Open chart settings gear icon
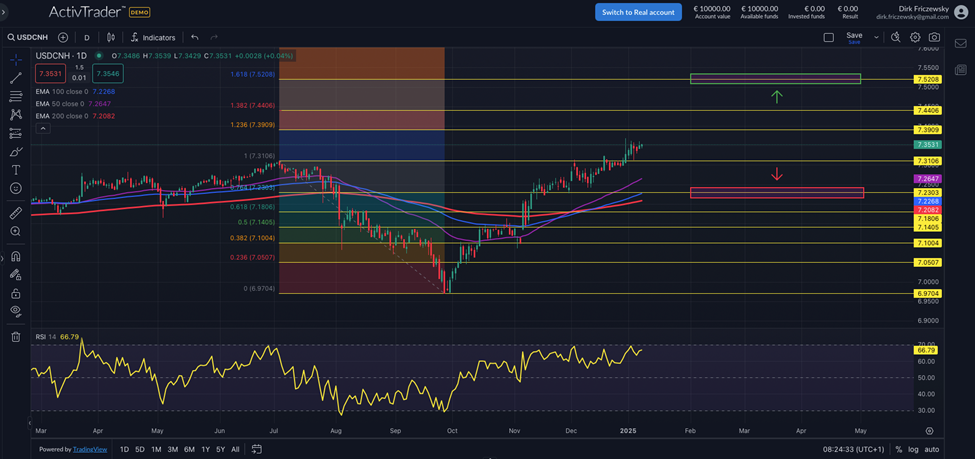Viewport: 975px width, 459px height. click(915, 37)
